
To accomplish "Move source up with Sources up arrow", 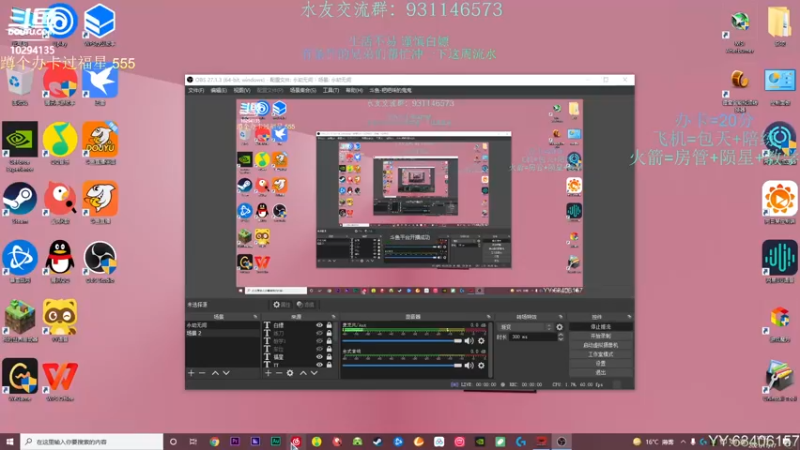I will (x=303, y=373).
